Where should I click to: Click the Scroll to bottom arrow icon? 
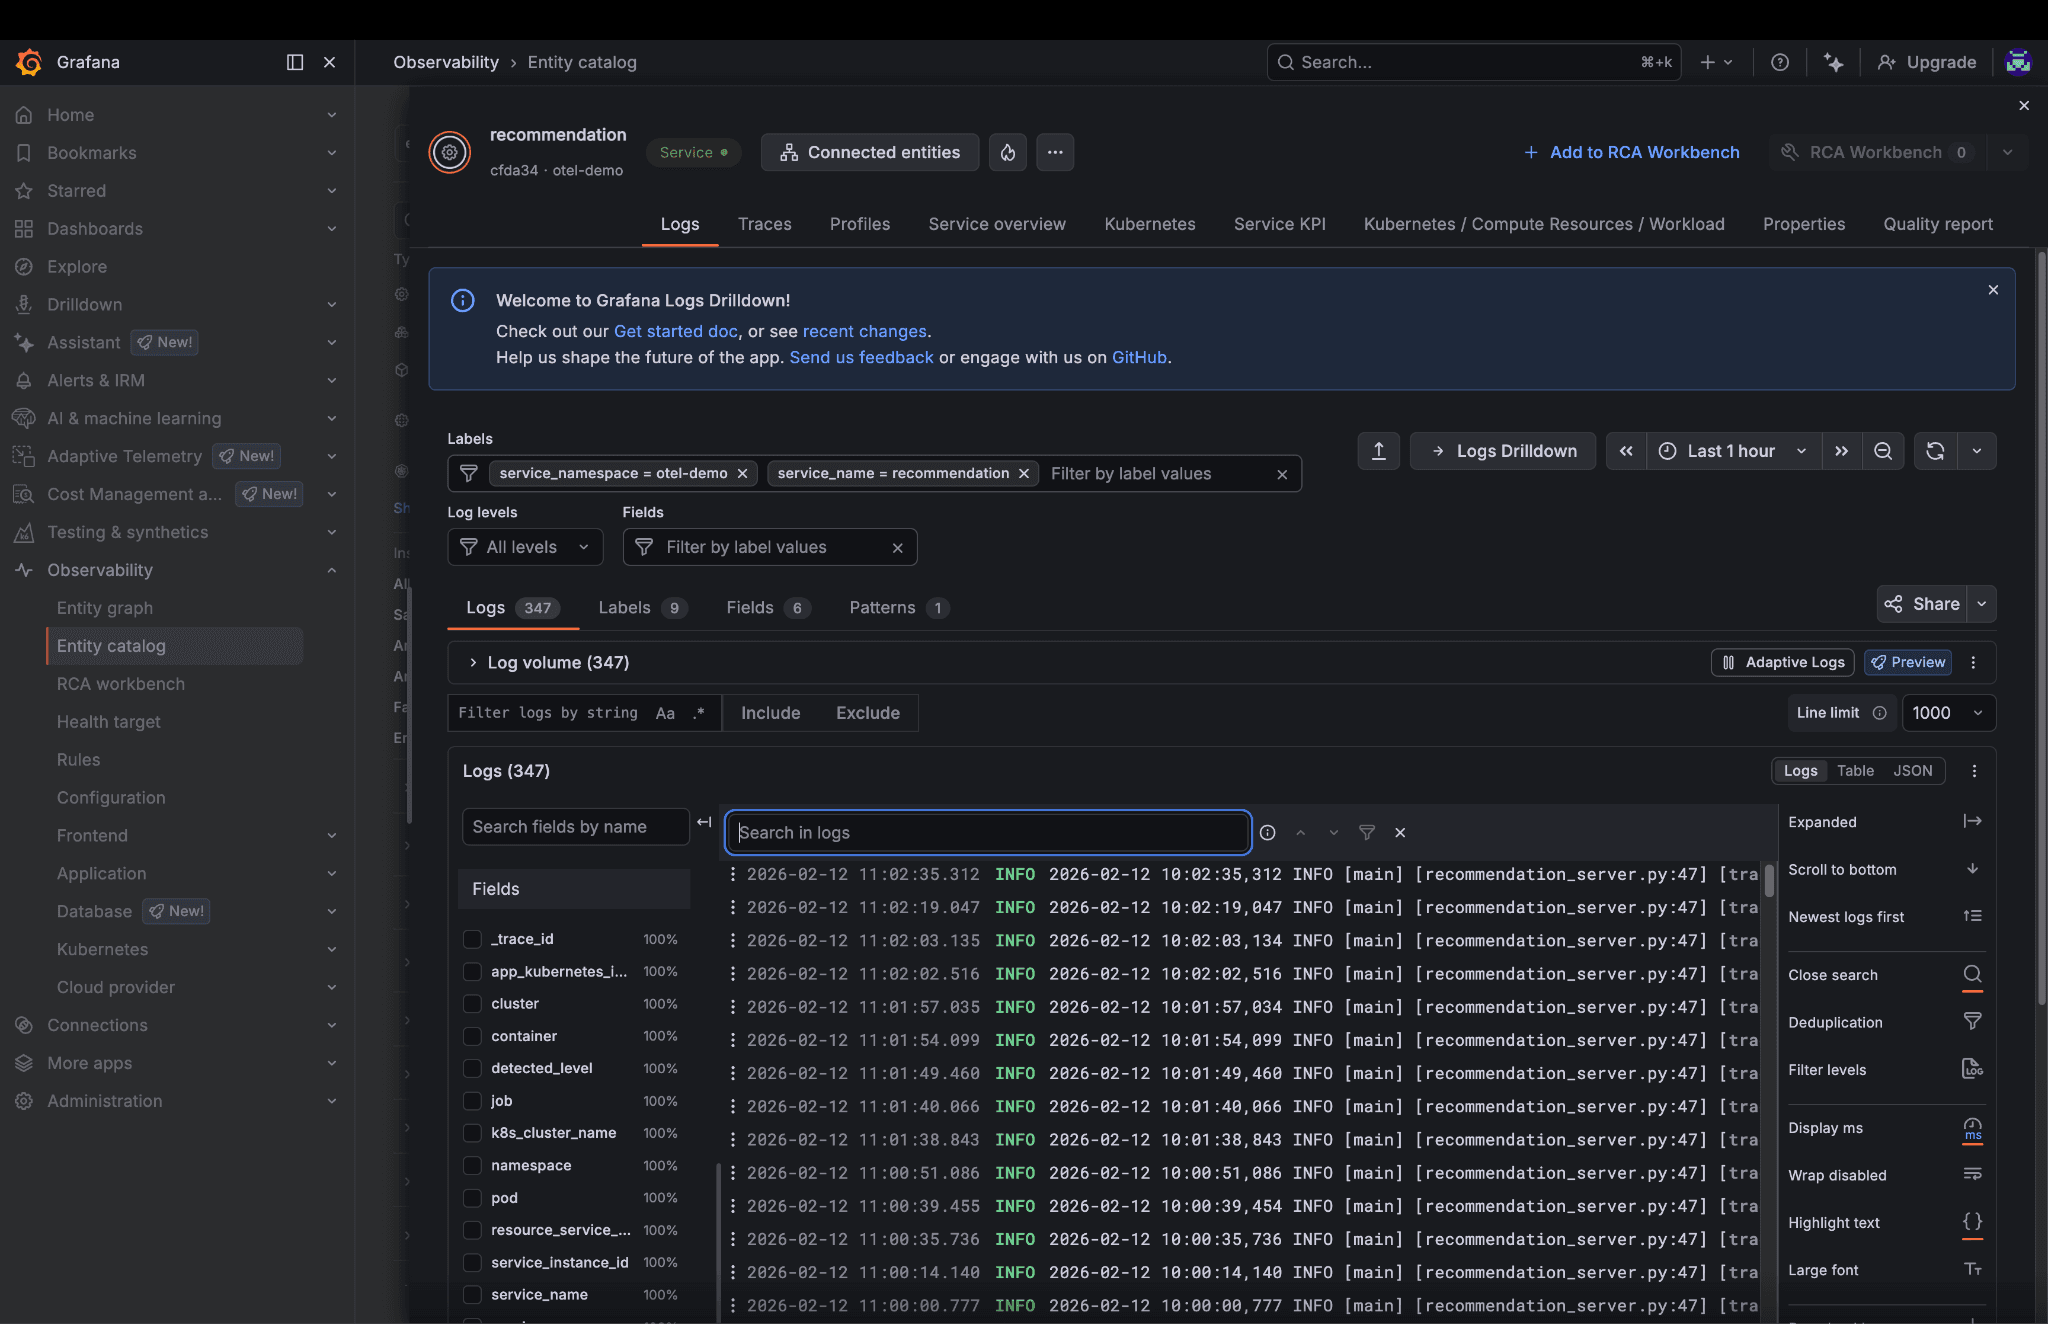(x=1972, y=869)
